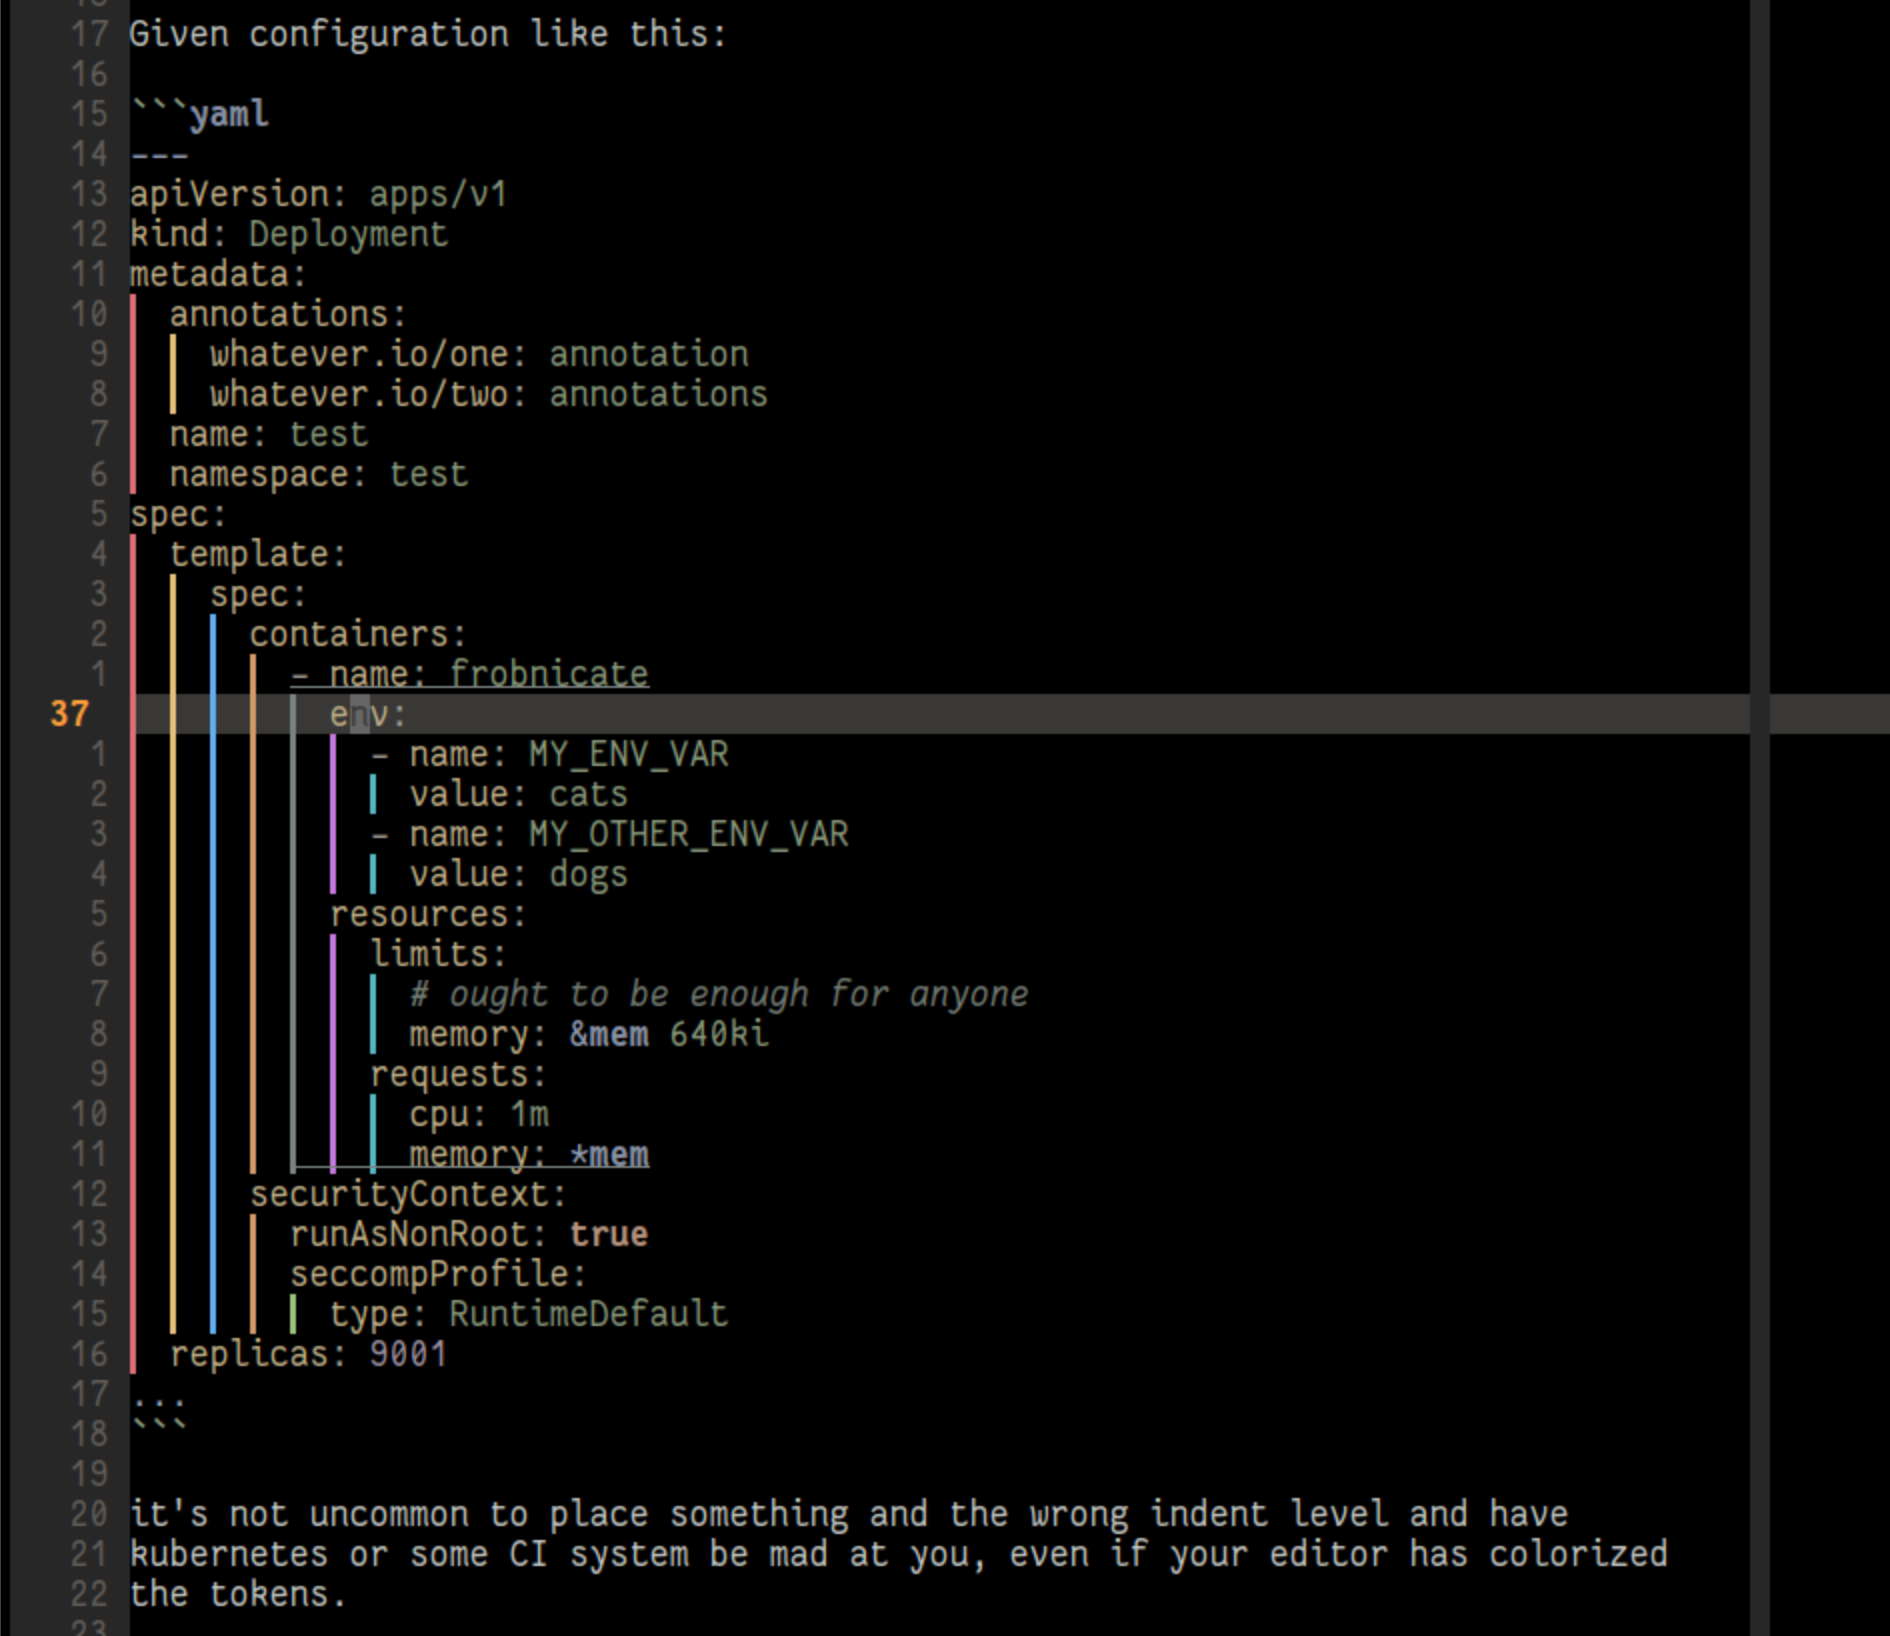Click the 'annotations:' key line
This screenshot has height=1636, width=1890.
pos(288,314)
